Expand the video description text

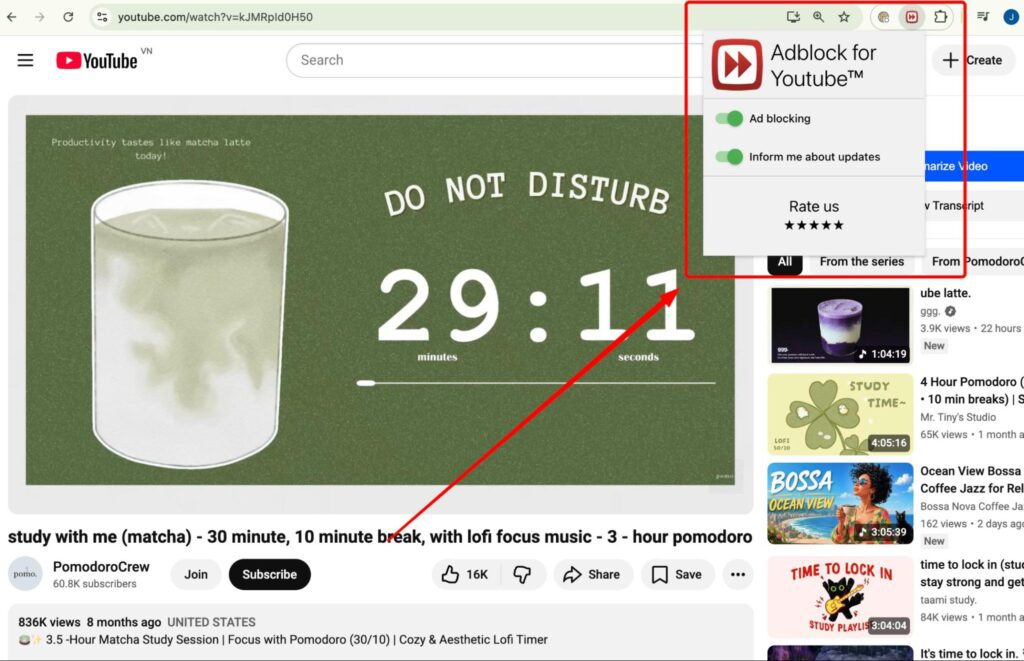tap(381, 631)
